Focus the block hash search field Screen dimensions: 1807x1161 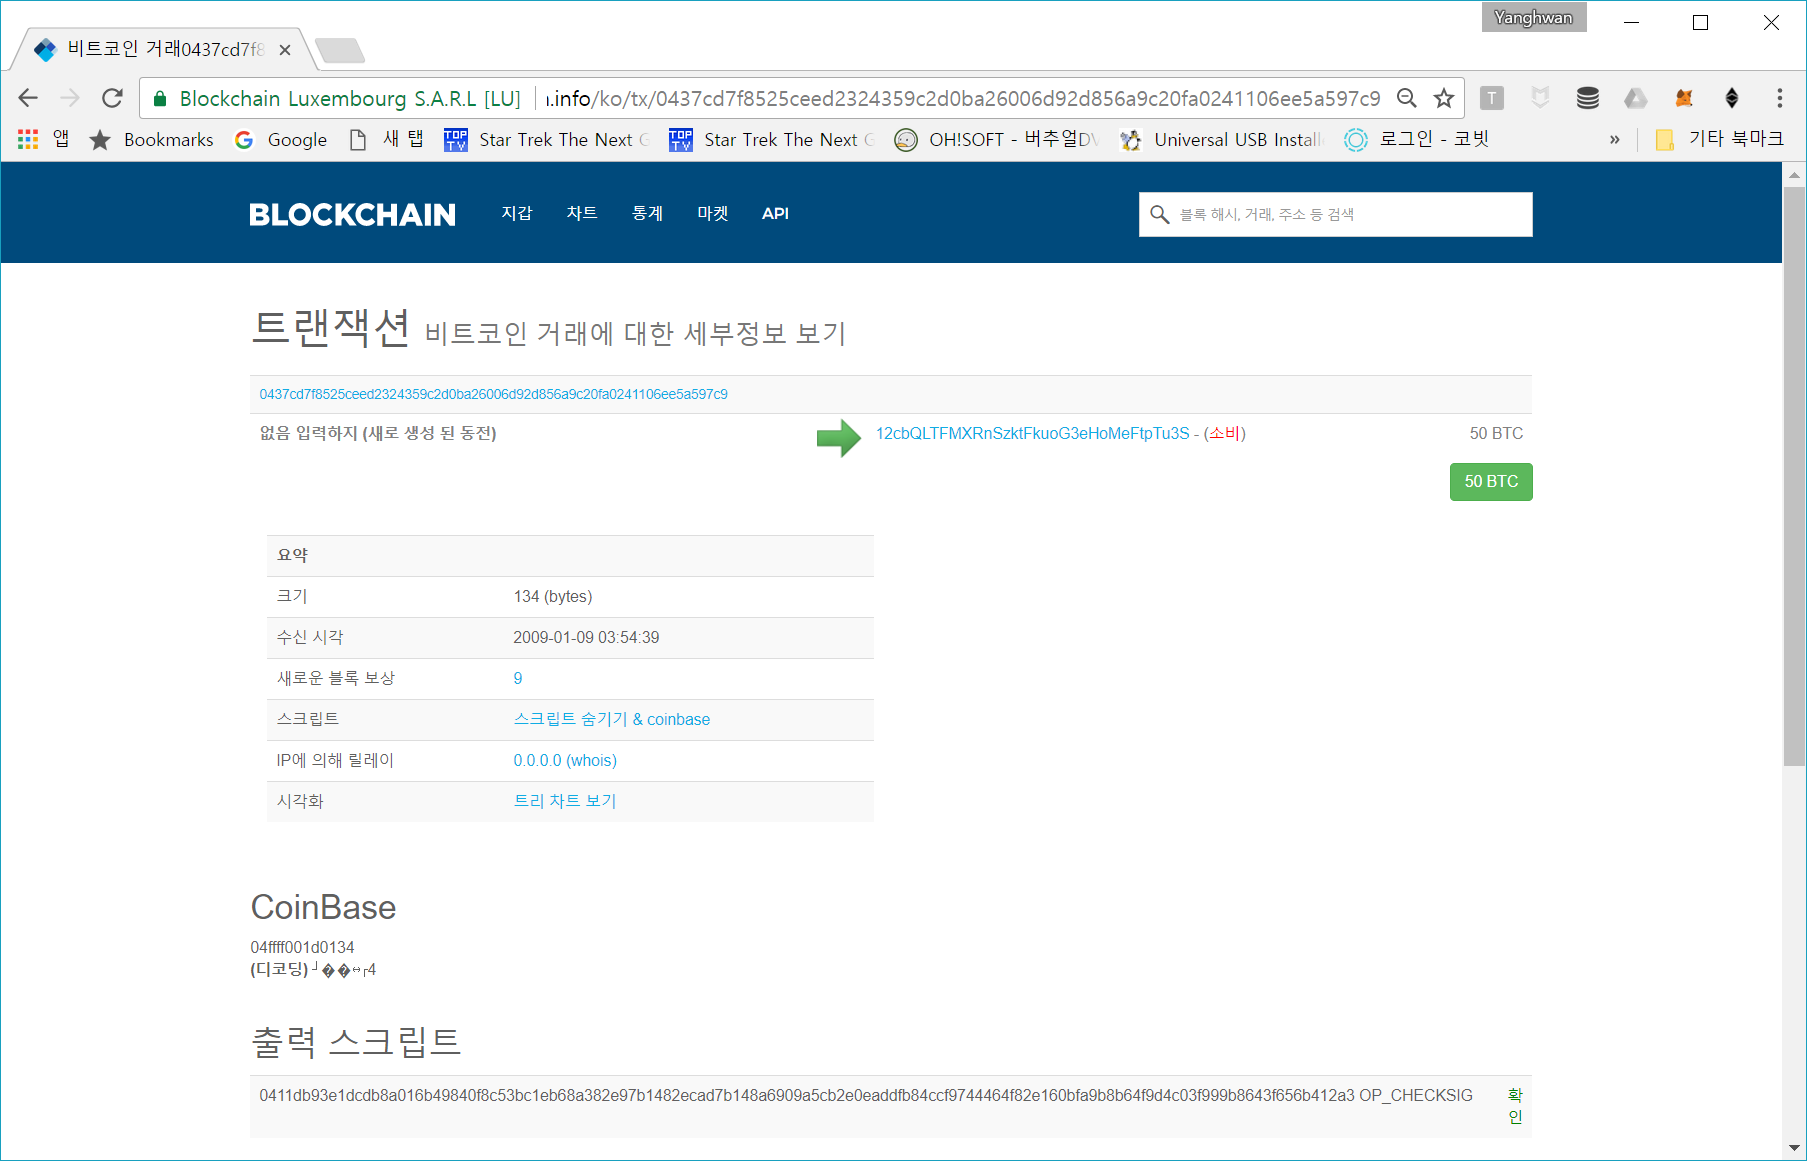(1336, 214)
